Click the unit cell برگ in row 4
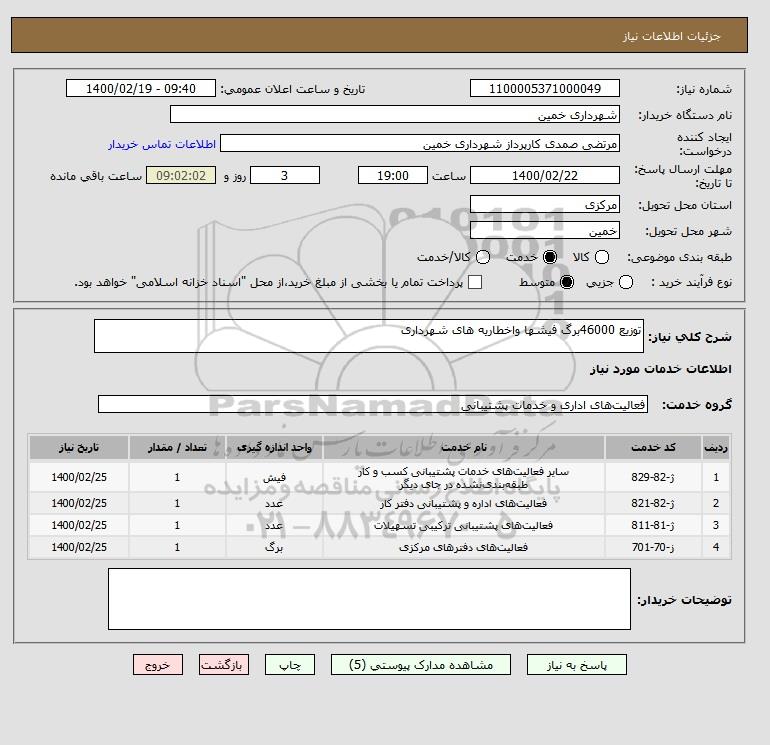This screenshot has width=770, height=745. point(275,547)
